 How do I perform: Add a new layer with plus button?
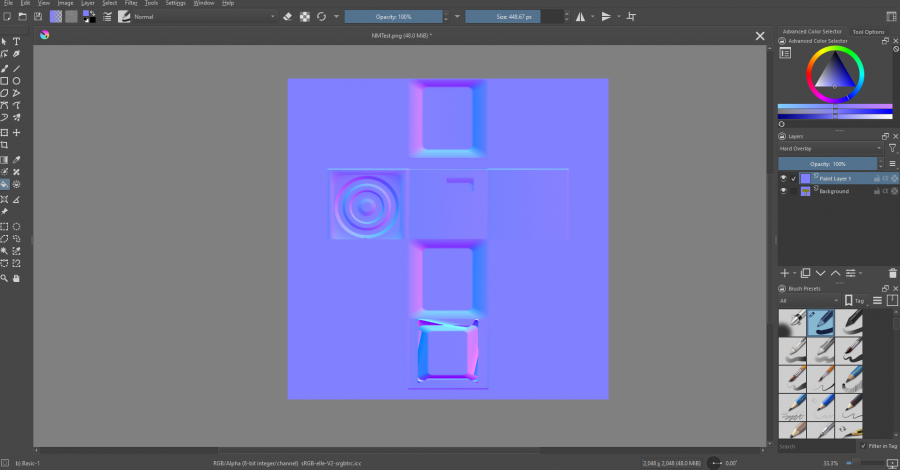click(784, 272)
